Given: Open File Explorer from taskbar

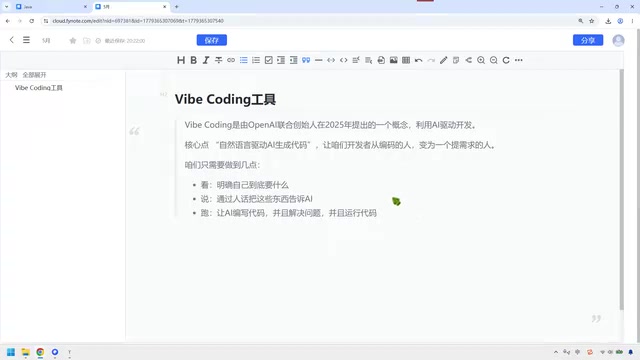Looking at the screenshot, I should point(26,352).
